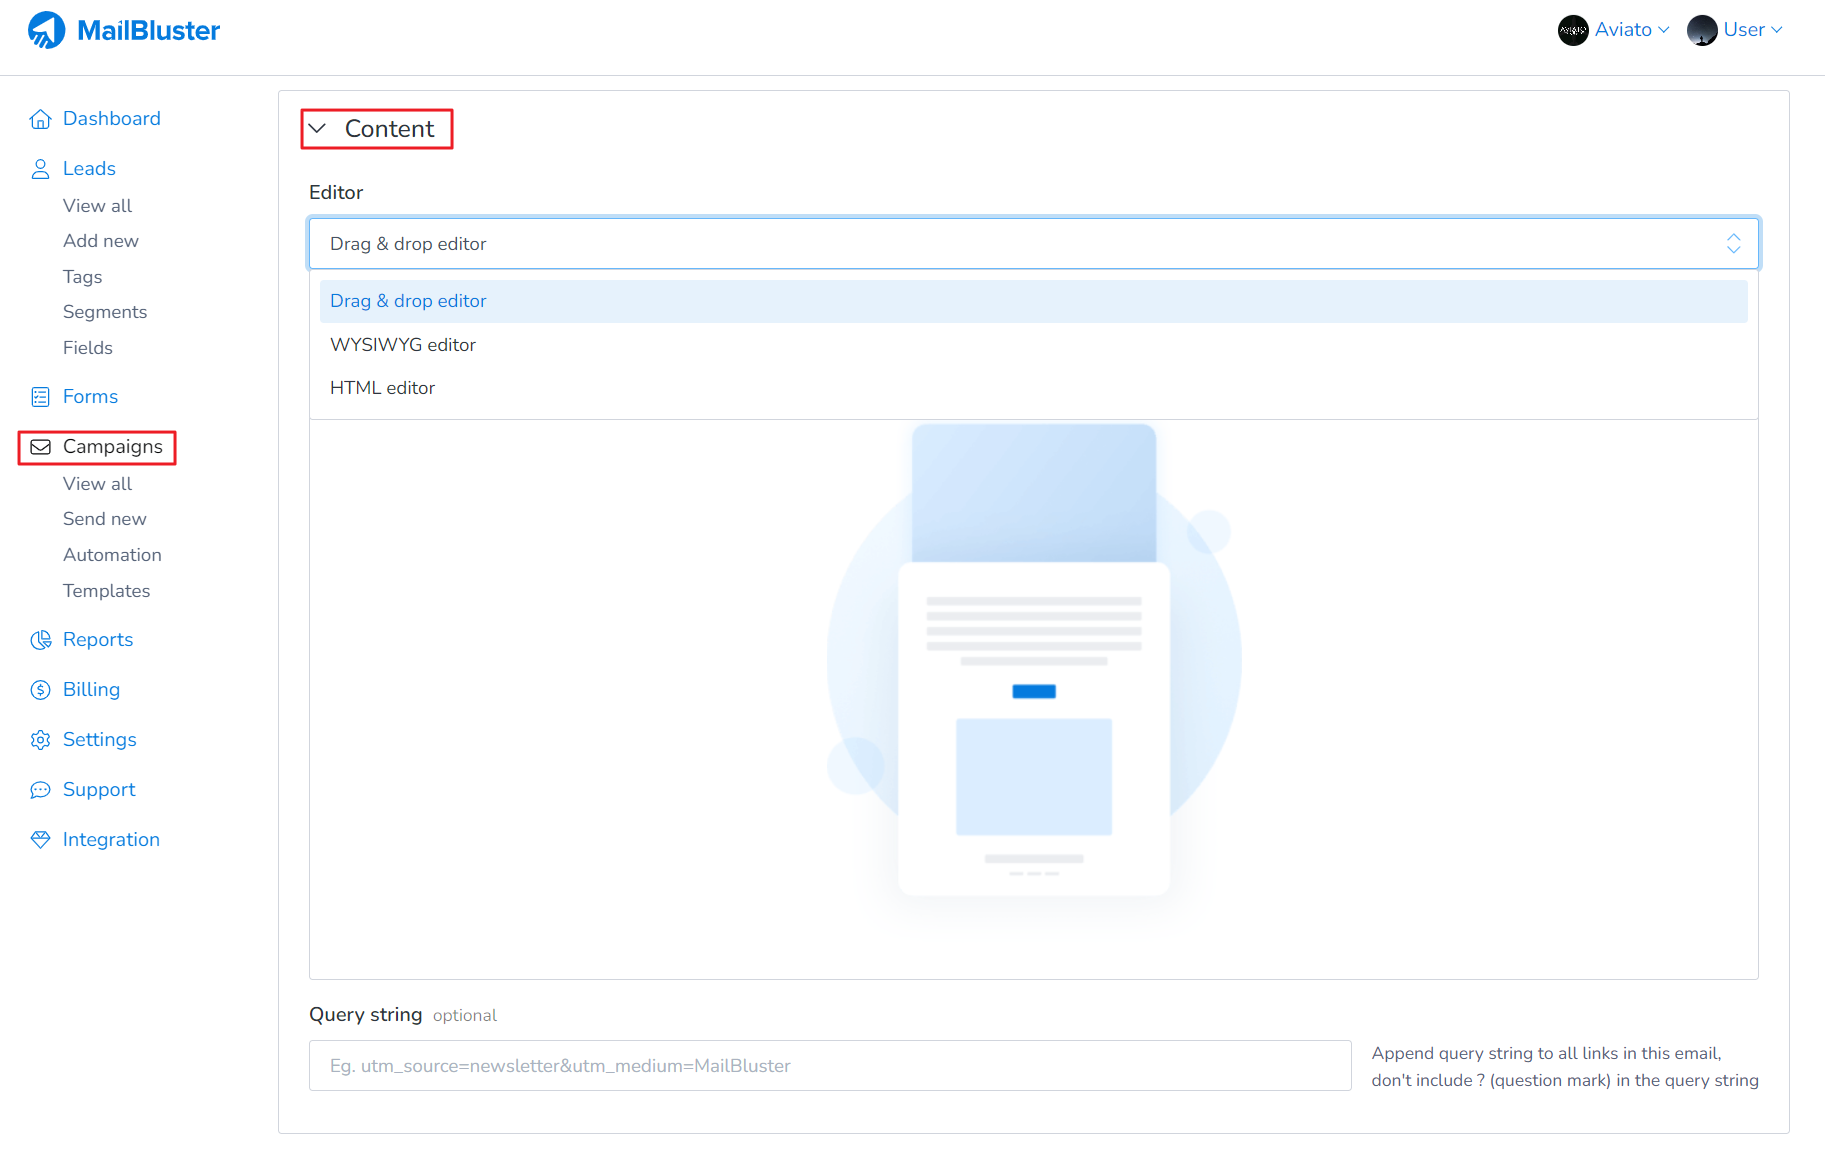Click the Leads person icon

click(40, 169)
